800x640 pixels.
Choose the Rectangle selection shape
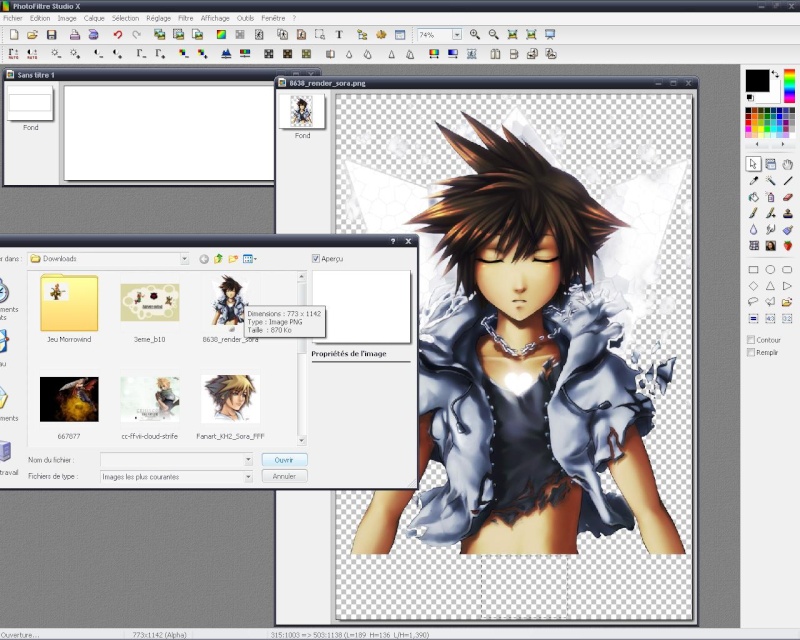753,269
